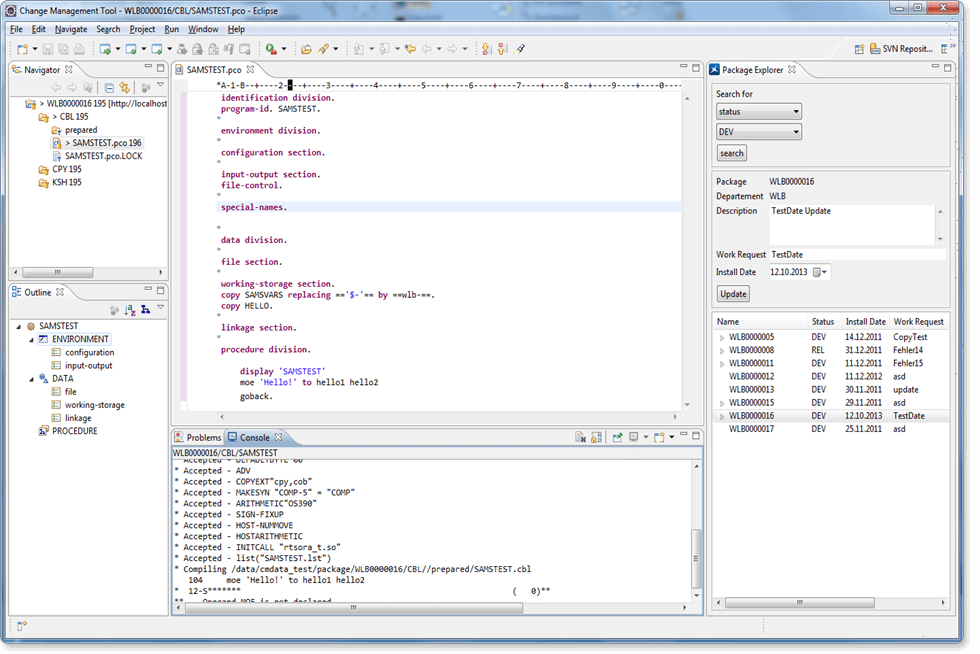Clear the Console output

pyautogui.click(x=580, y=437)
